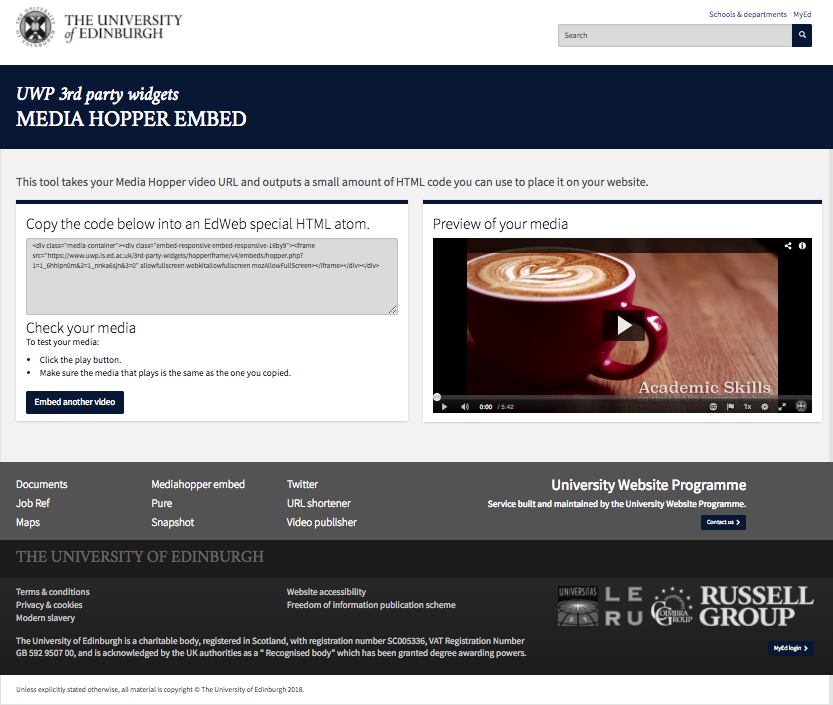Toggle closed captions on the player

pyautogui.click(x=713, y=407)
